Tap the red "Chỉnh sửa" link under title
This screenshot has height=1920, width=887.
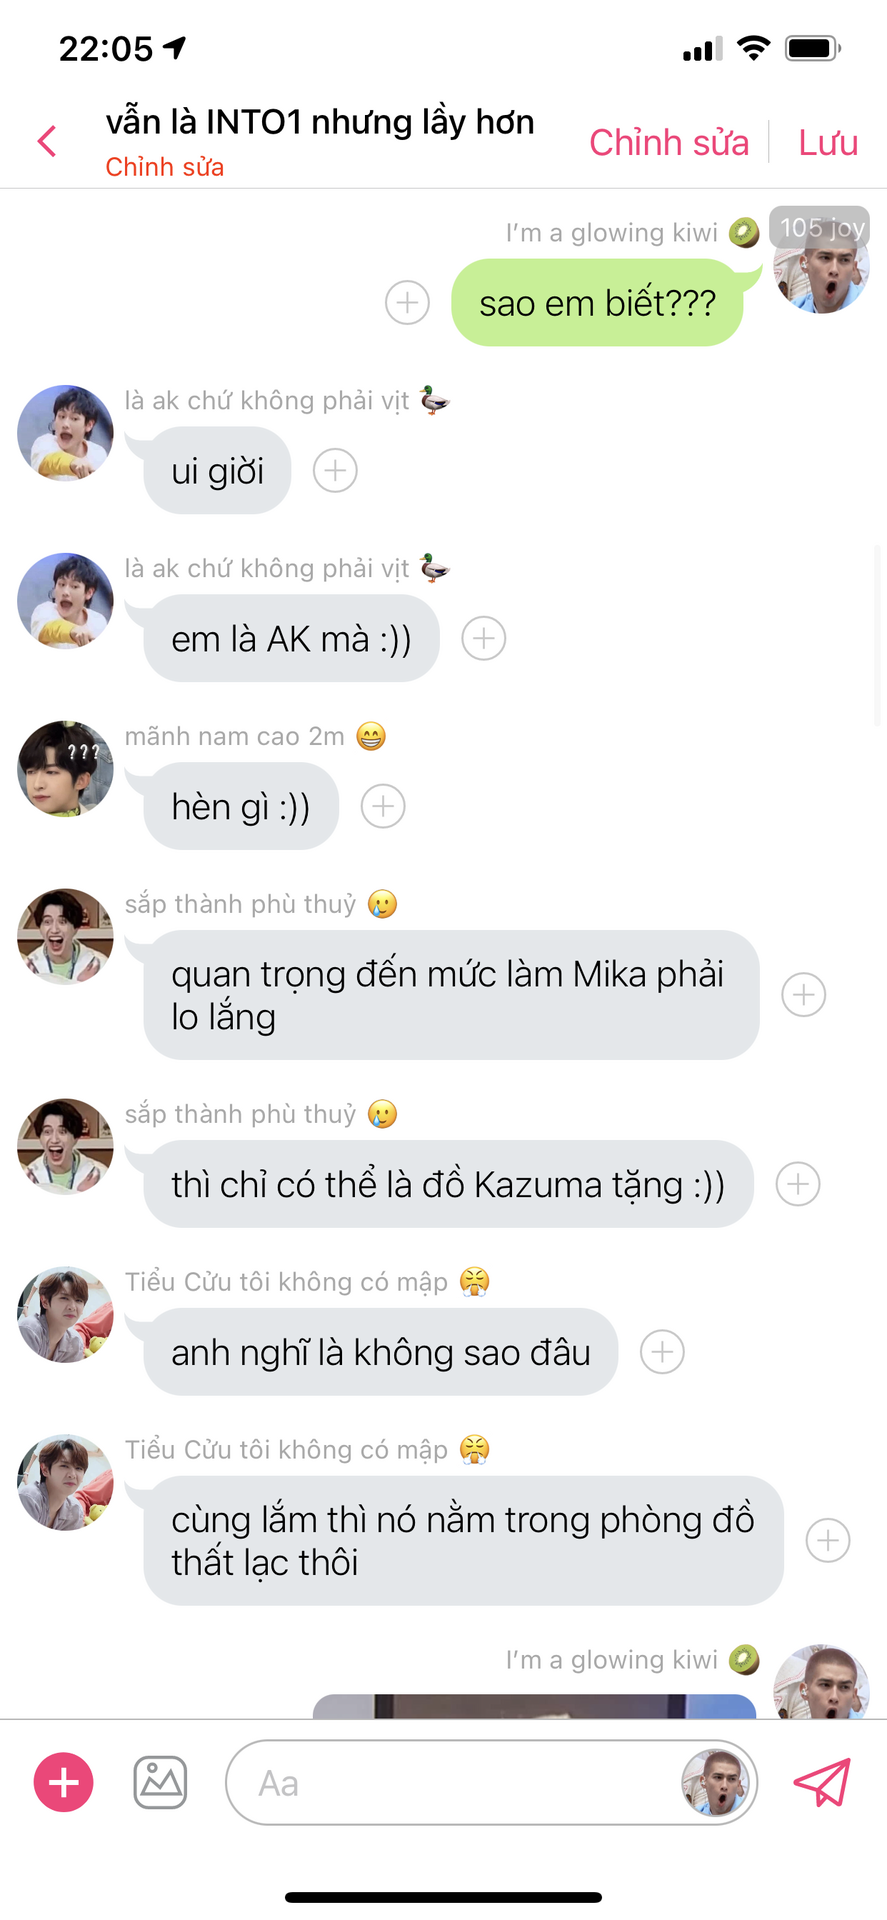(x=165, y=167)
